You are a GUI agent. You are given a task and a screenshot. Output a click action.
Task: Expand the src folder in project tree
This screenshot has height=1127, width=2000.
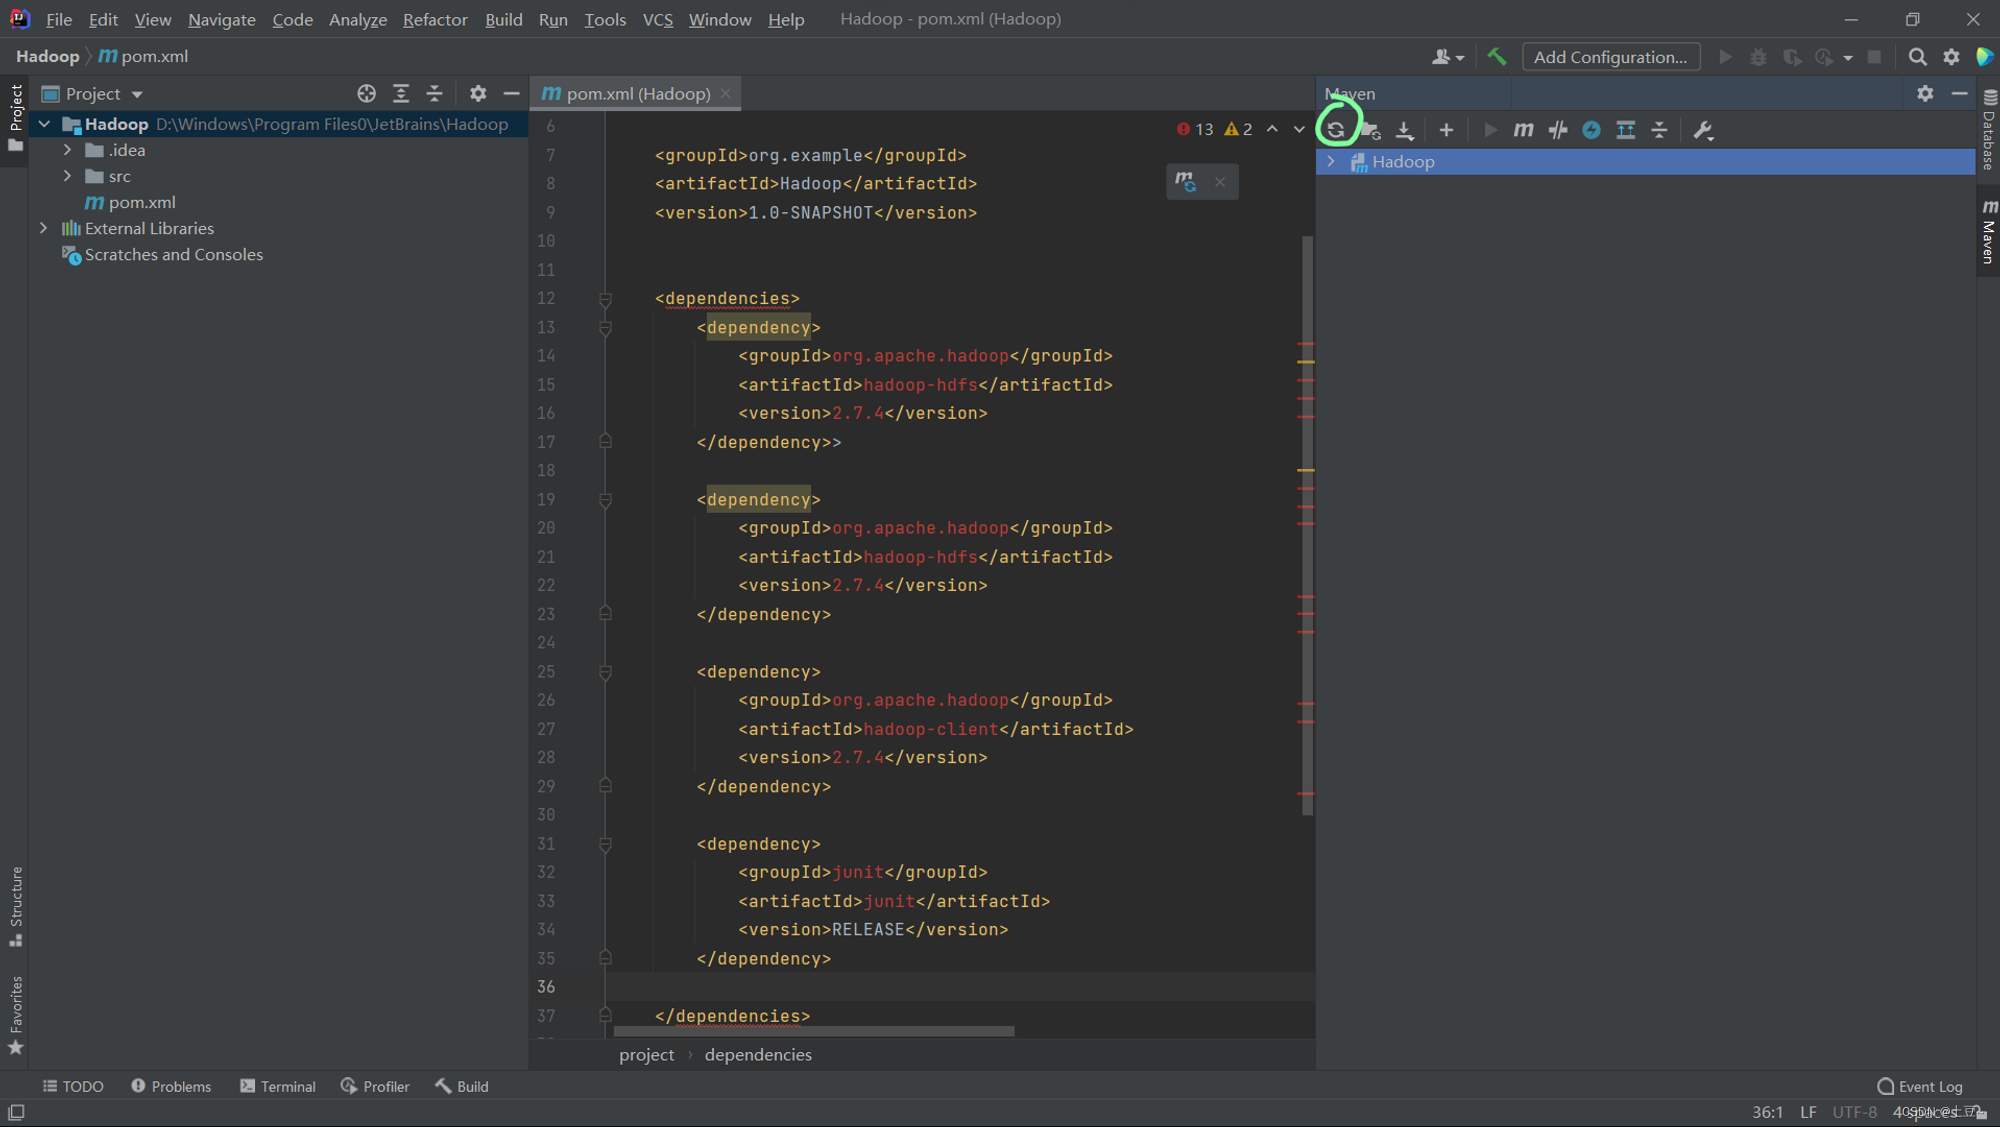click(67, 176)
